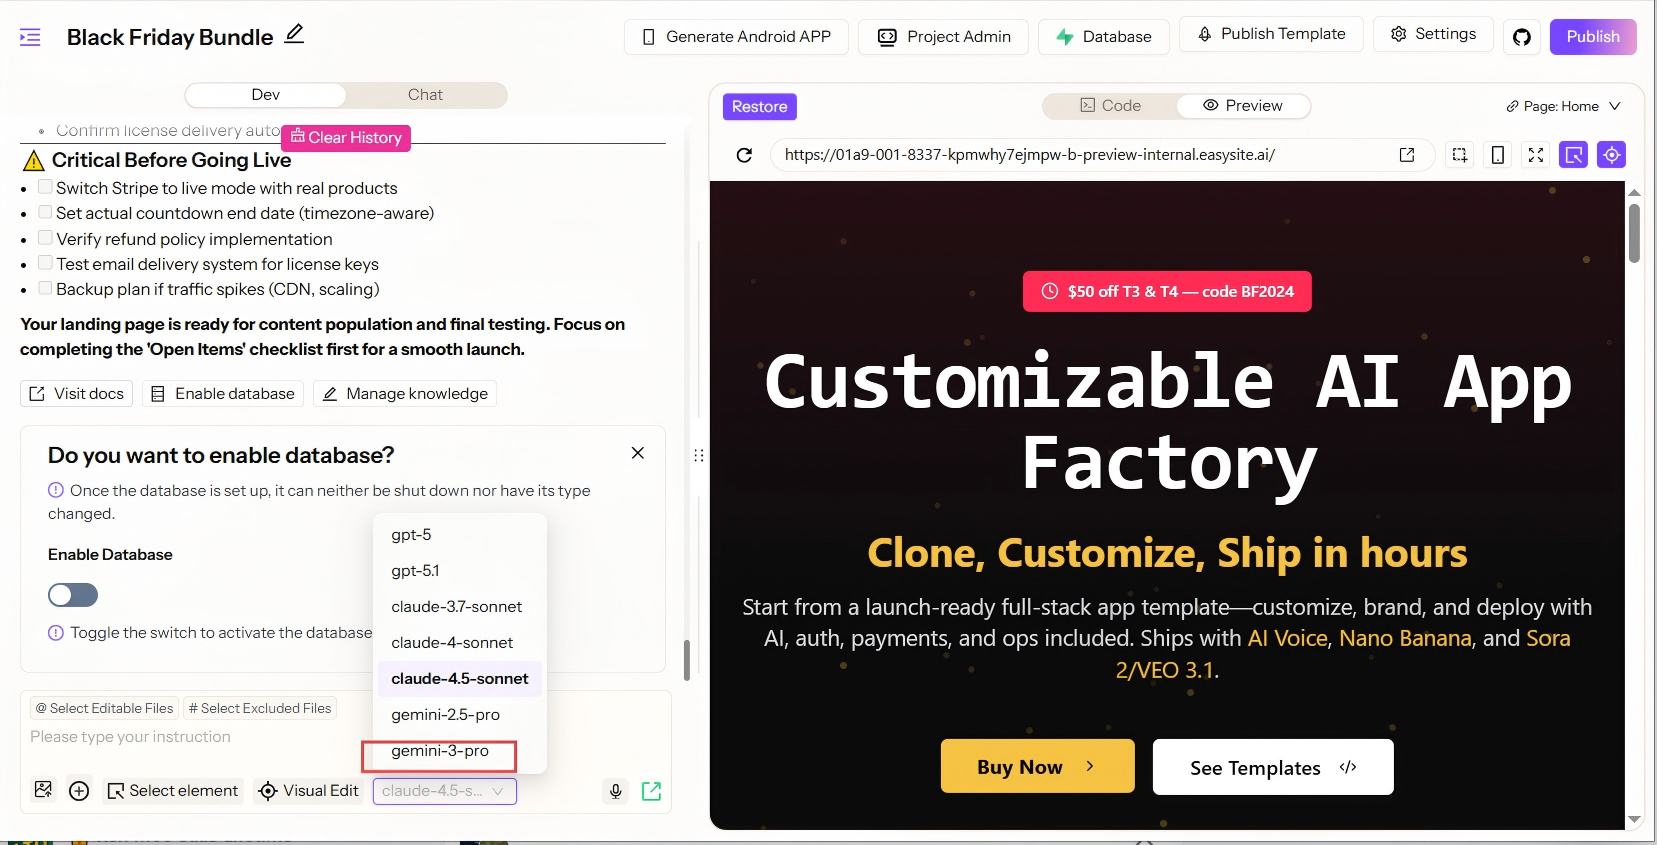This screenshot has width=1657, height=845.
Task: Open the Database button
Action: pyautogui.click(x=1103, y=37)
